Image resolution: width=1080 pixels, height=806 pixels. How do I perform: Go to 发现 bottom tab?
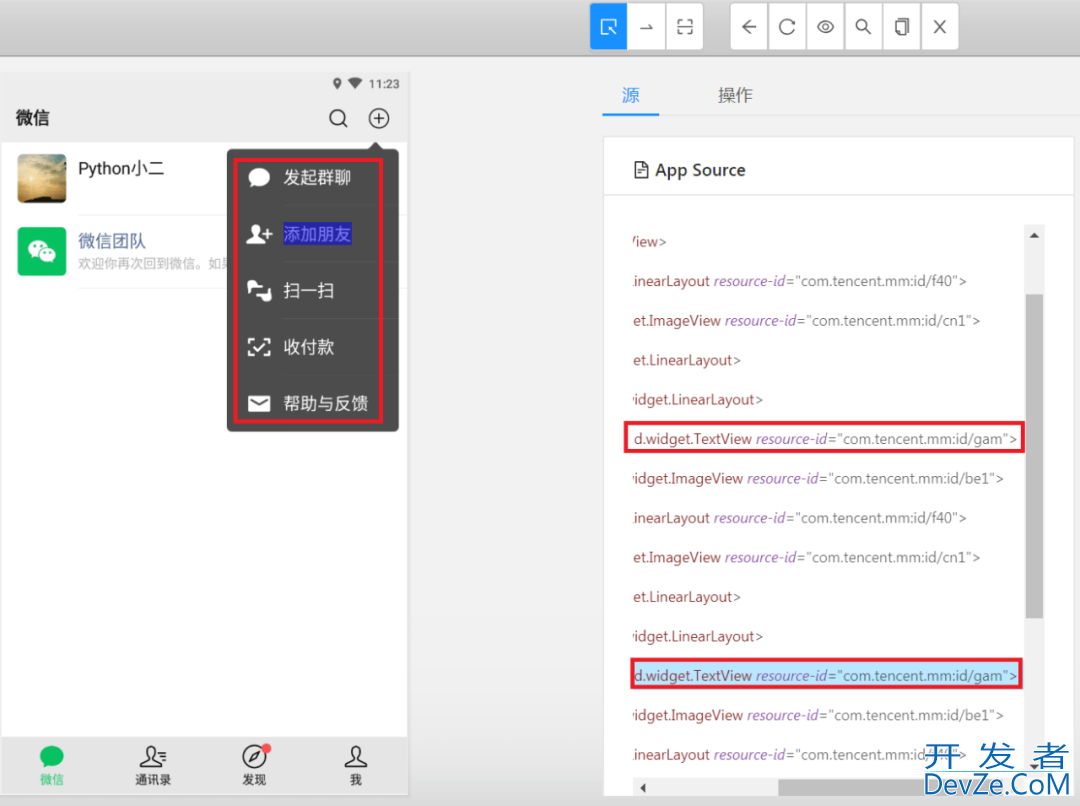[254, 765]
